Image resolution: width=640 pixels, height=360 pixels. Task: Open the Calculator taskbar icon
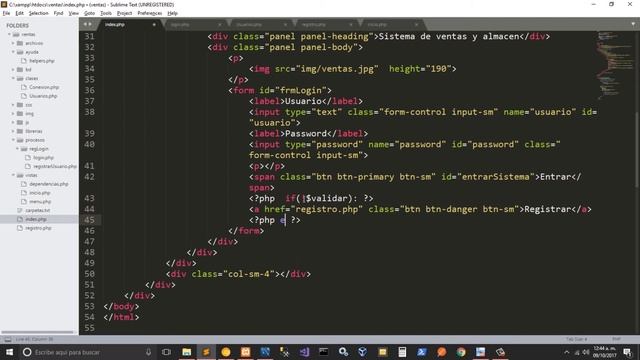pyautogui.click(x=402, y=352)
